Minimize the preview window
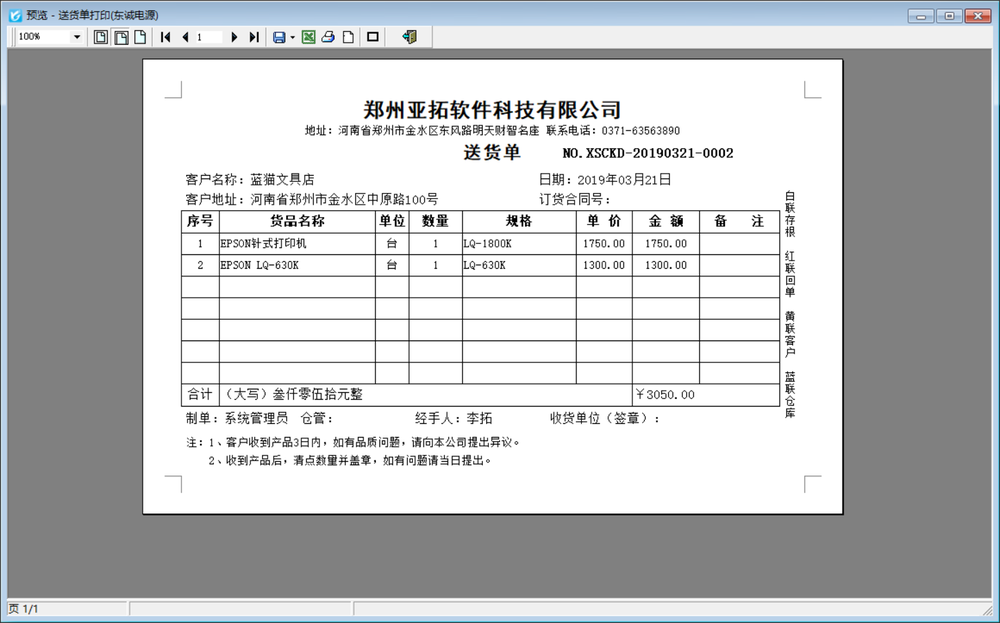 point(920,15)
